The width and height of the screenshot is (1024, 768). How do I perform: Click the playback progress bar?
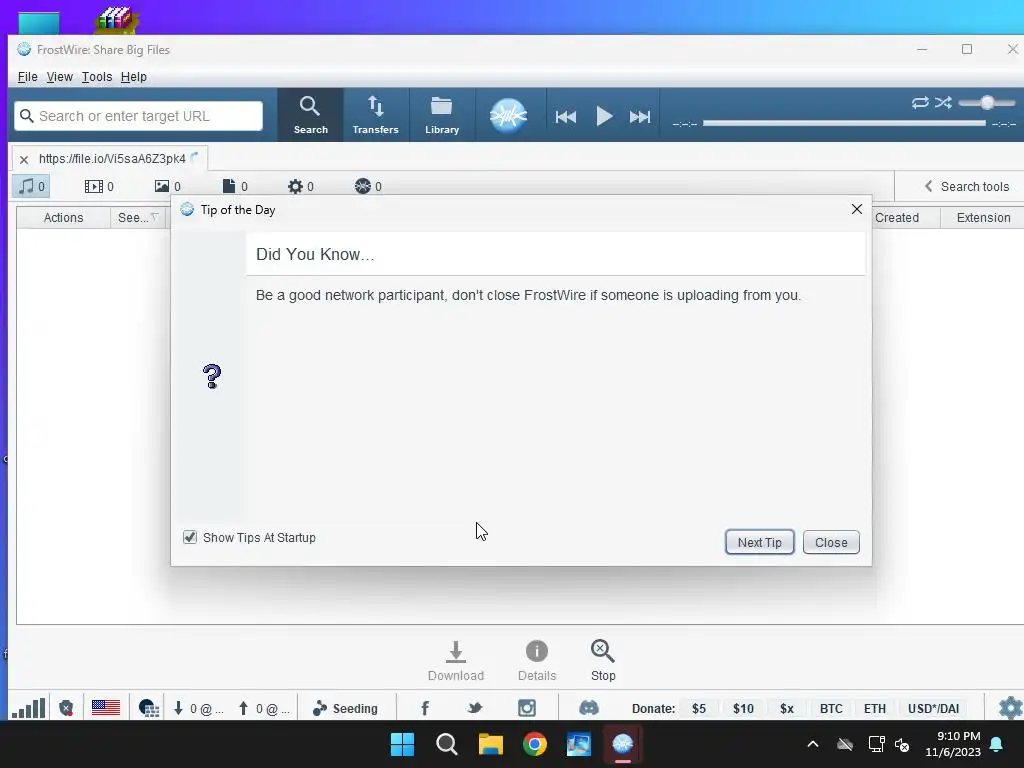coord(844,123)
